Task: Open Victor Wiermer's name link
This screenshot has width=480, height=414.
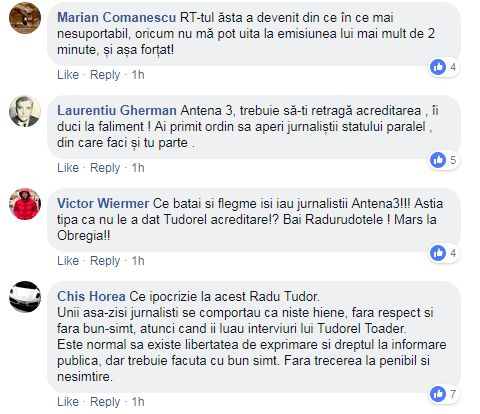Action: (x=103, y=204)
